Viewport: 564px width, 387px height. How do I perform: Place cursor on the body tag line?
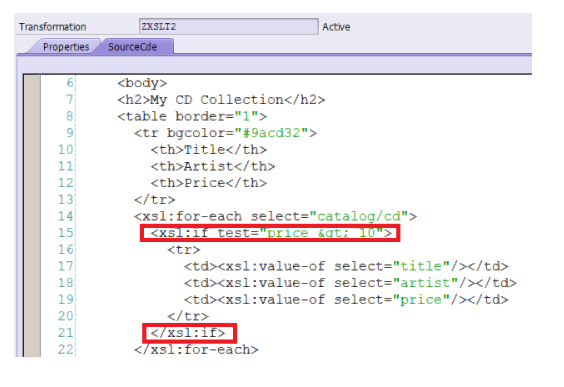pyautogui.click(x=142, y=83)
